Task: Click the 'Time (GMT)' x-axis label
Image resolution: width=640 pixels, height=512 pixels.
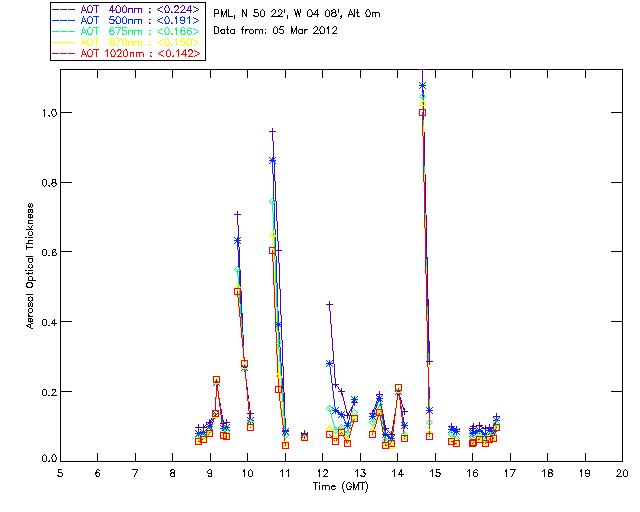Action: pos(341,486)
